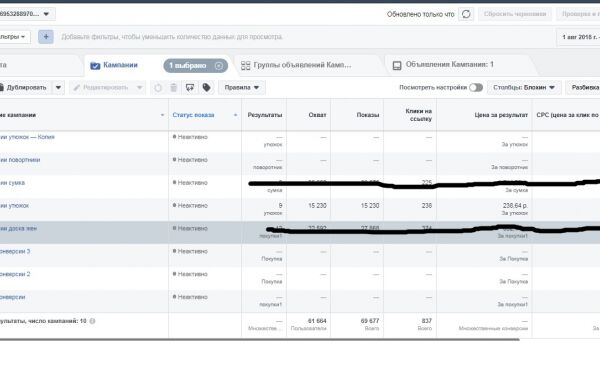Switch to 'Группы объявлений Камп...' tab
Screen dimensions: 600x365
pos(302,65)
